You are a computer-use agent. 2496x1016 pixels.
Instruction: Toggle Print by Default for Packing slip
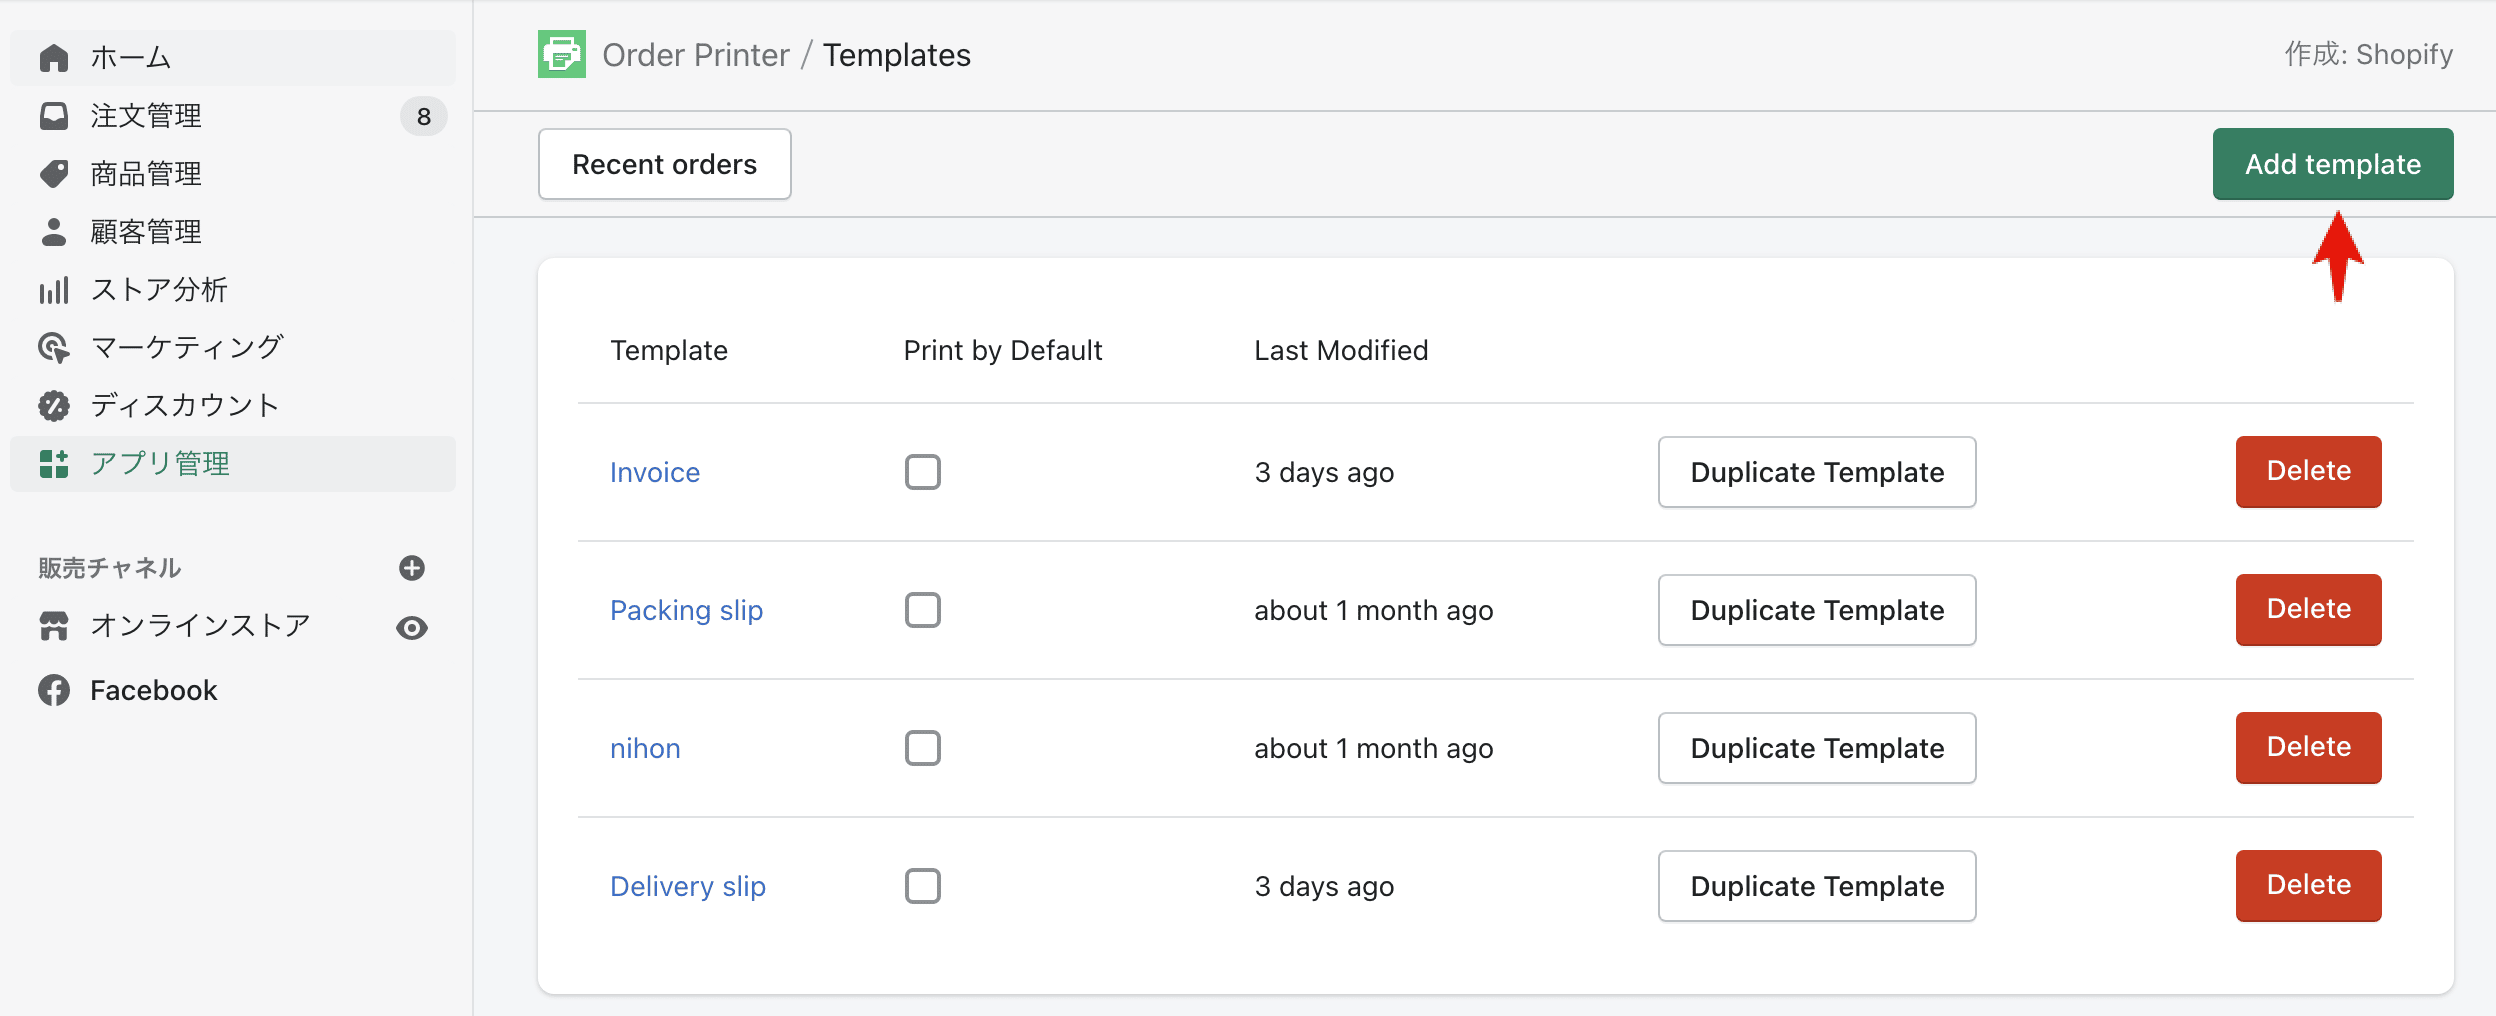(923, 610)
